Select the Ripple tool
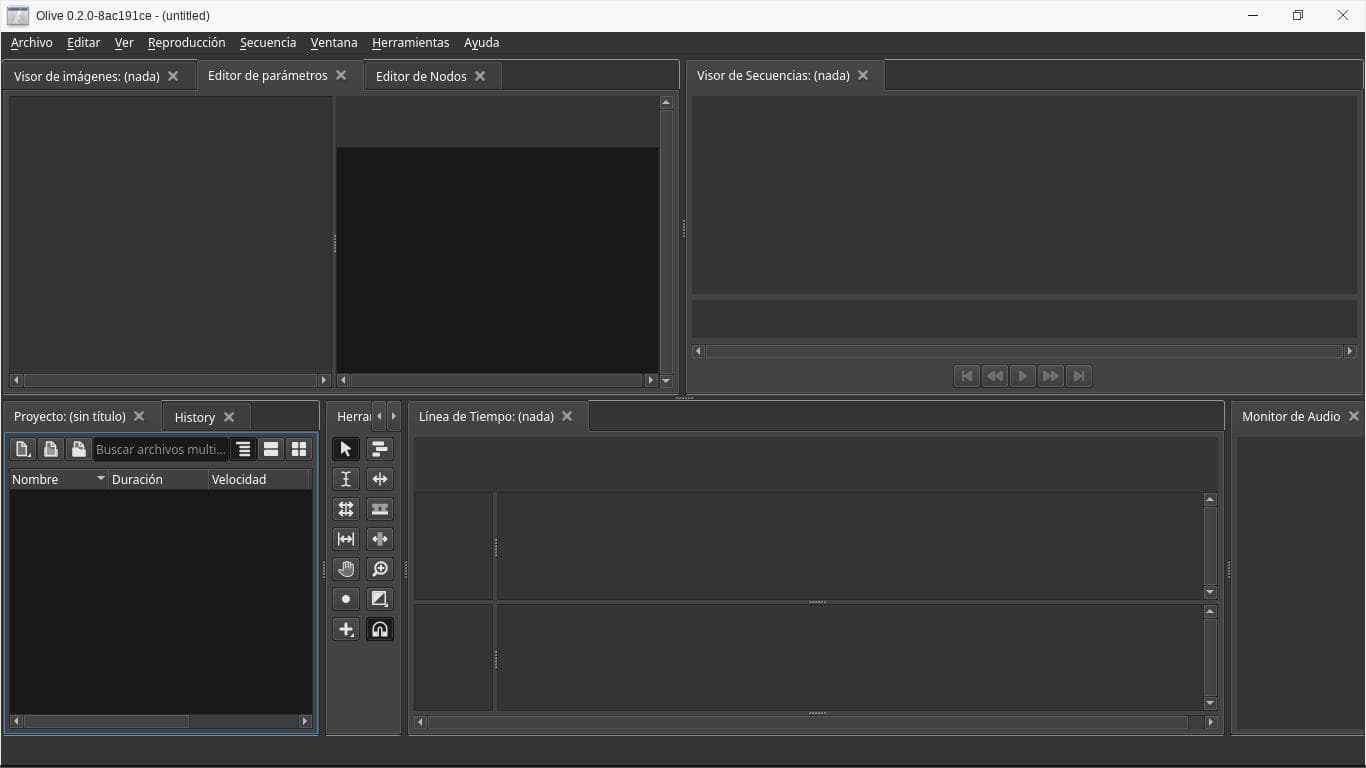 pyautogui.click(x=380, y=479)
